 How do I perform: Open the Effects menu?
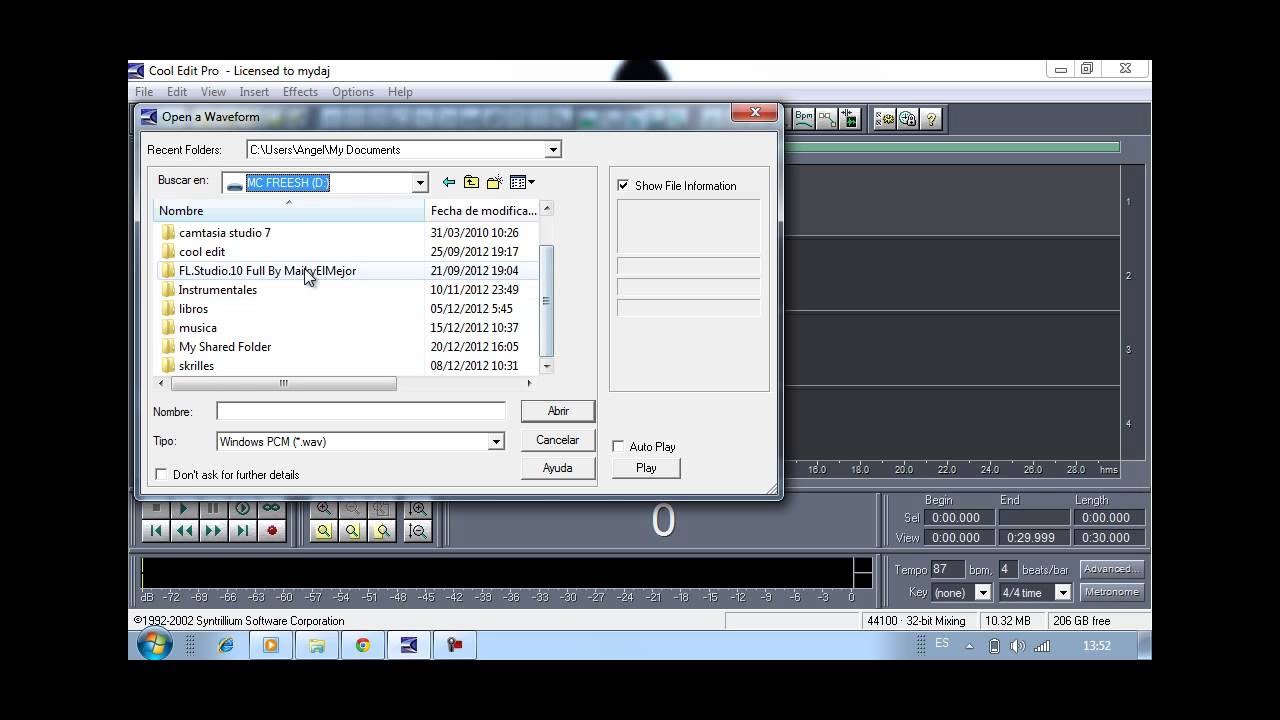tap(300, 92)
